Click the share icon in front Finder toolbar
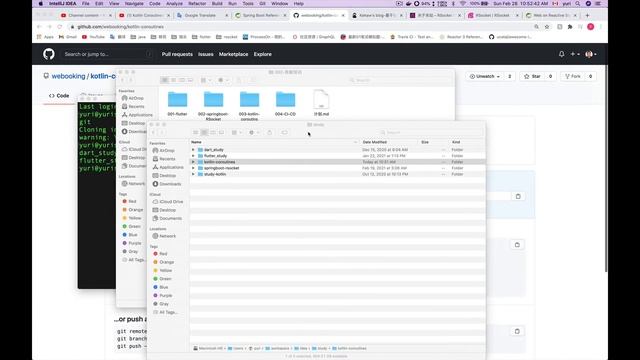Viewport: 640px width, 360px height. [x=269, y=132]
